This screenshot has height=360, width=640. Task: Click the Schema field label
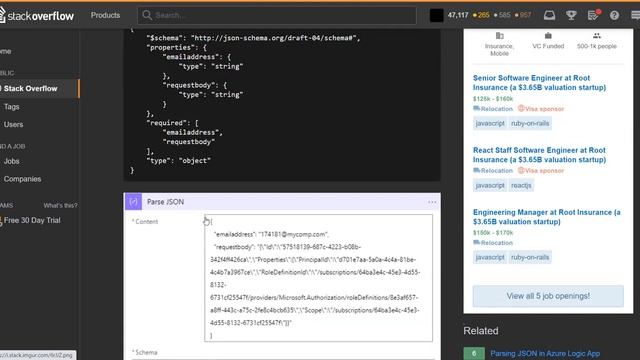(146, 352)
